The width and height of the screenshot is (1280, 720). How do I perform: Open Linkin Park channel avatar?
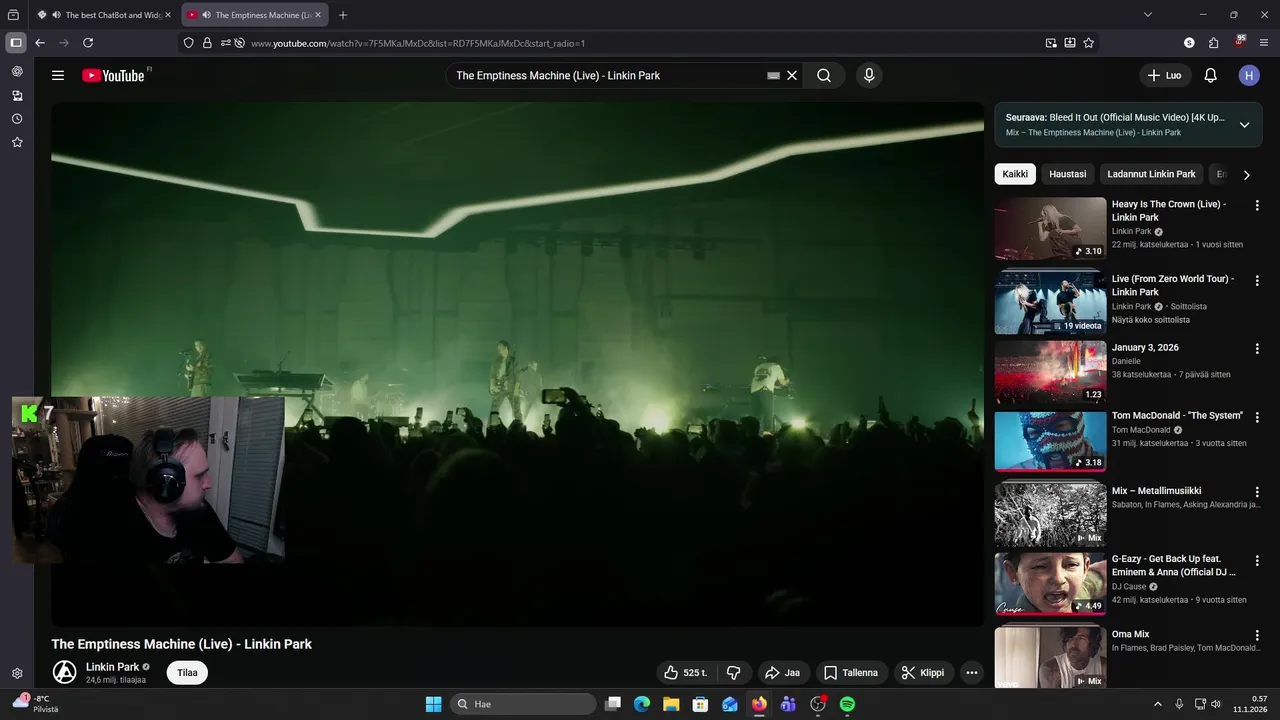click(64, 672)
